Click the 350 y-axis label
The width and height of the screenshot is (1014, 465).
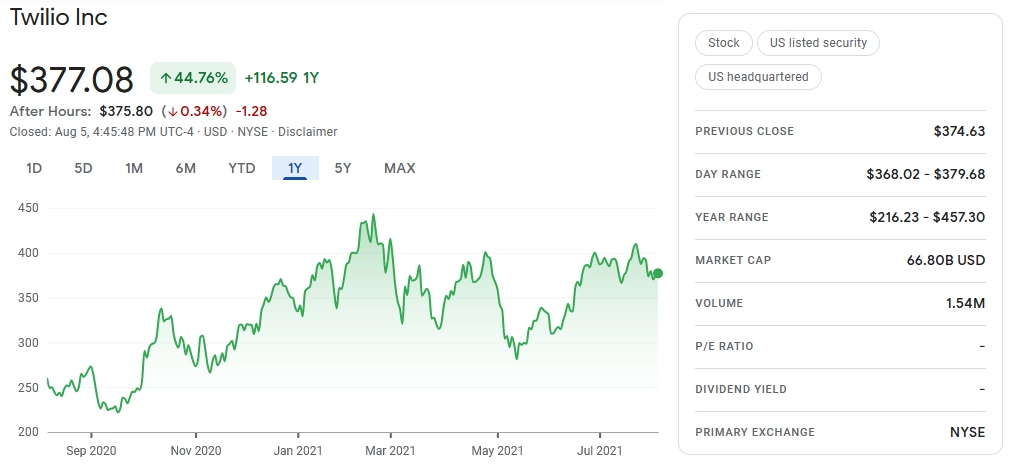(x=28, y=298)
